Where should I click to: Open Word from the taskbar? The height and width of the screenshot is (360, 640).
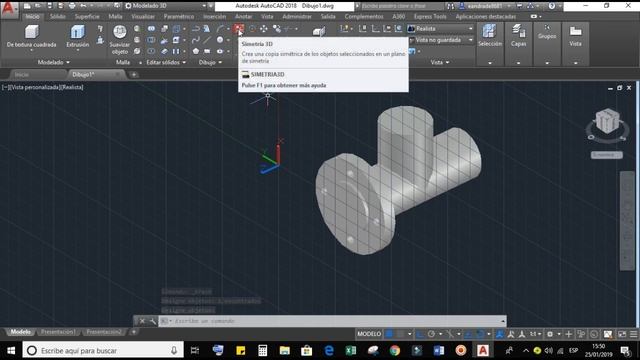coord(439,351)
